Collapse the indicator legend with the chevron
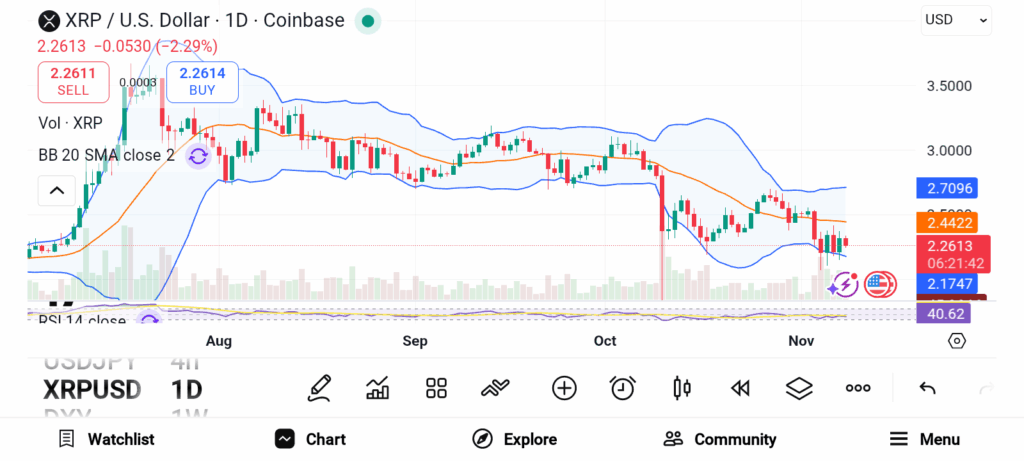 57,190
